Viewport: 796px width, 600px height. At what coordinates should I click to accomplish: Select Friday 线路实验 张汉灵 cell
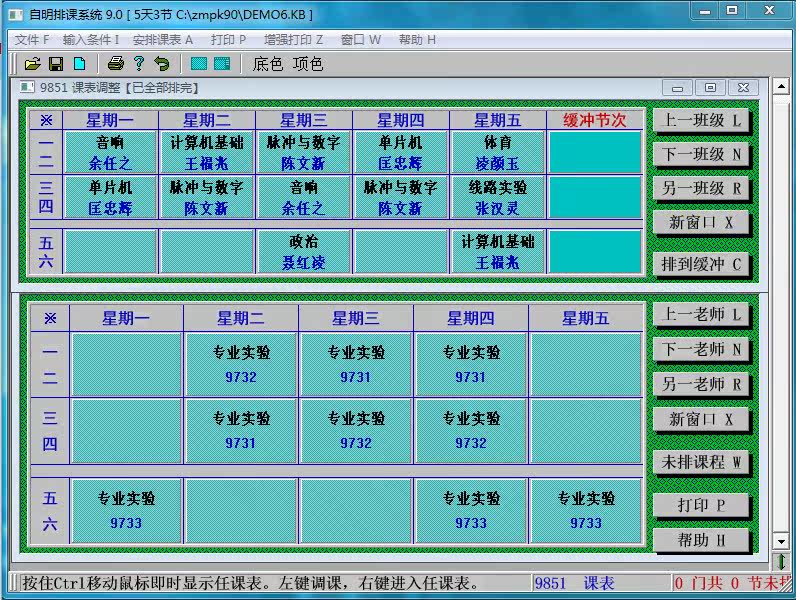point(498,197)
